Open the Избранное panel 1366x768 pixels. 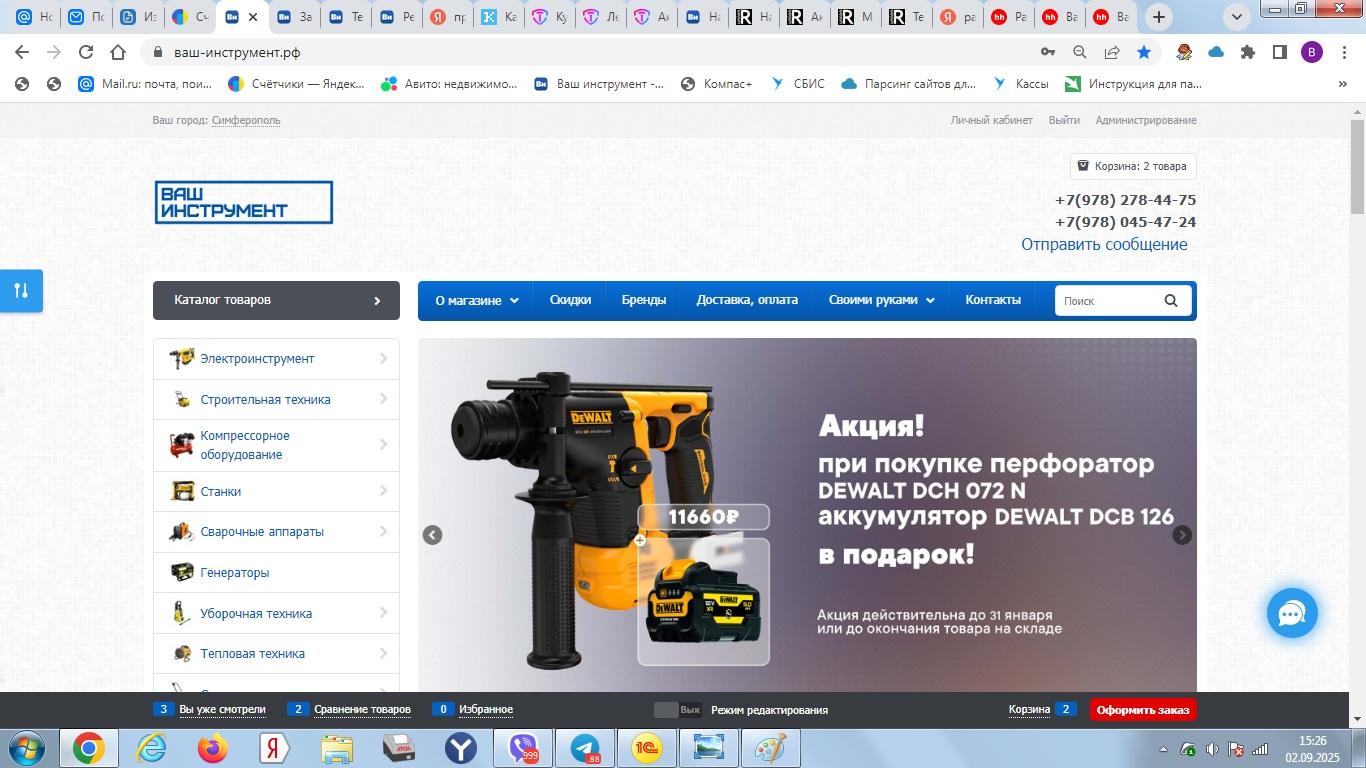486,710
